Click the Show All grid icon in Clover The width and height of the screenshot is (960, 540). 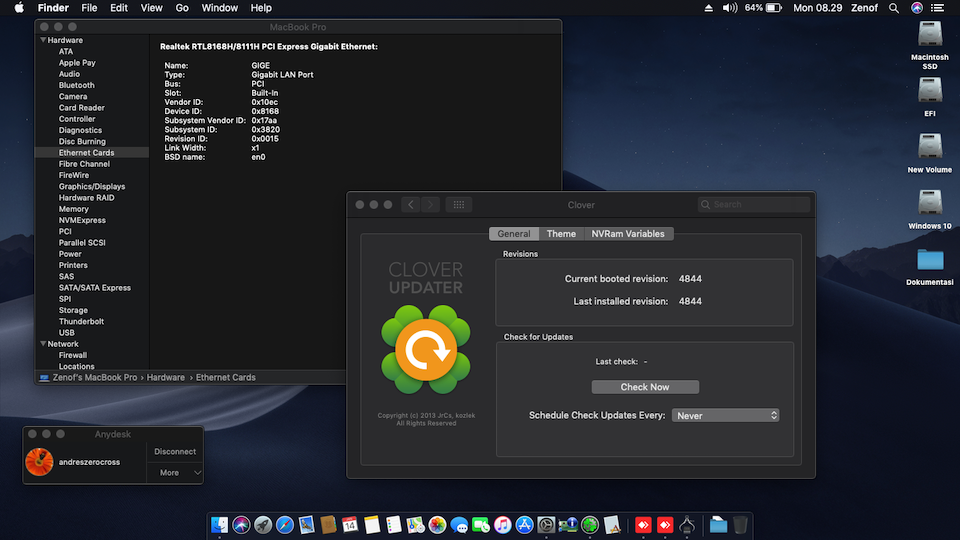pyautogui.click(x=459, y=205)
